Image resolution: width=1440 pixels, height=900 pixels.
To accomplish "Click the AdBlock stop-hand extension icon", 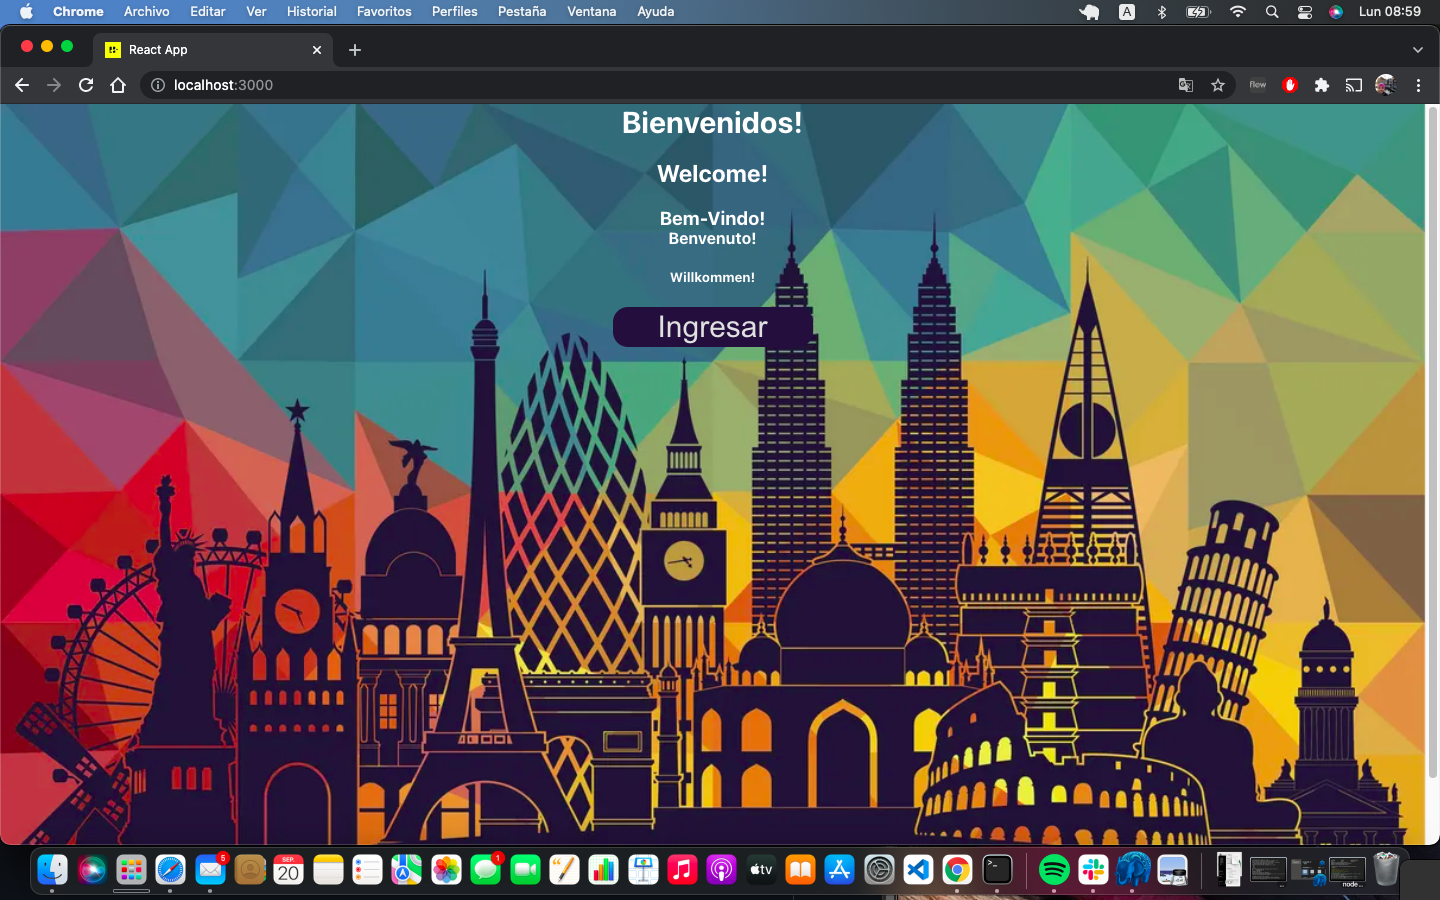I will [x=1289, y=85].
